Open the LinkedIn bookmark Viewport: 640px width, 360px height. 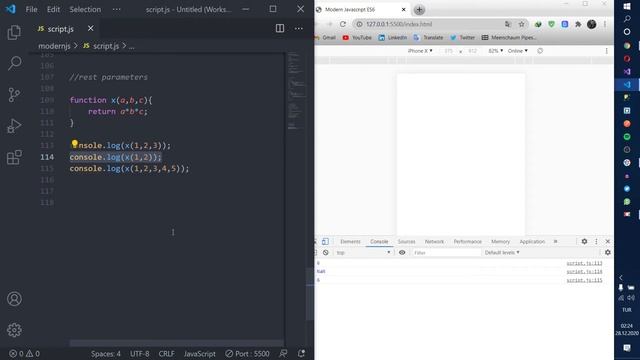pyautogui.click(x=392, y=38)
